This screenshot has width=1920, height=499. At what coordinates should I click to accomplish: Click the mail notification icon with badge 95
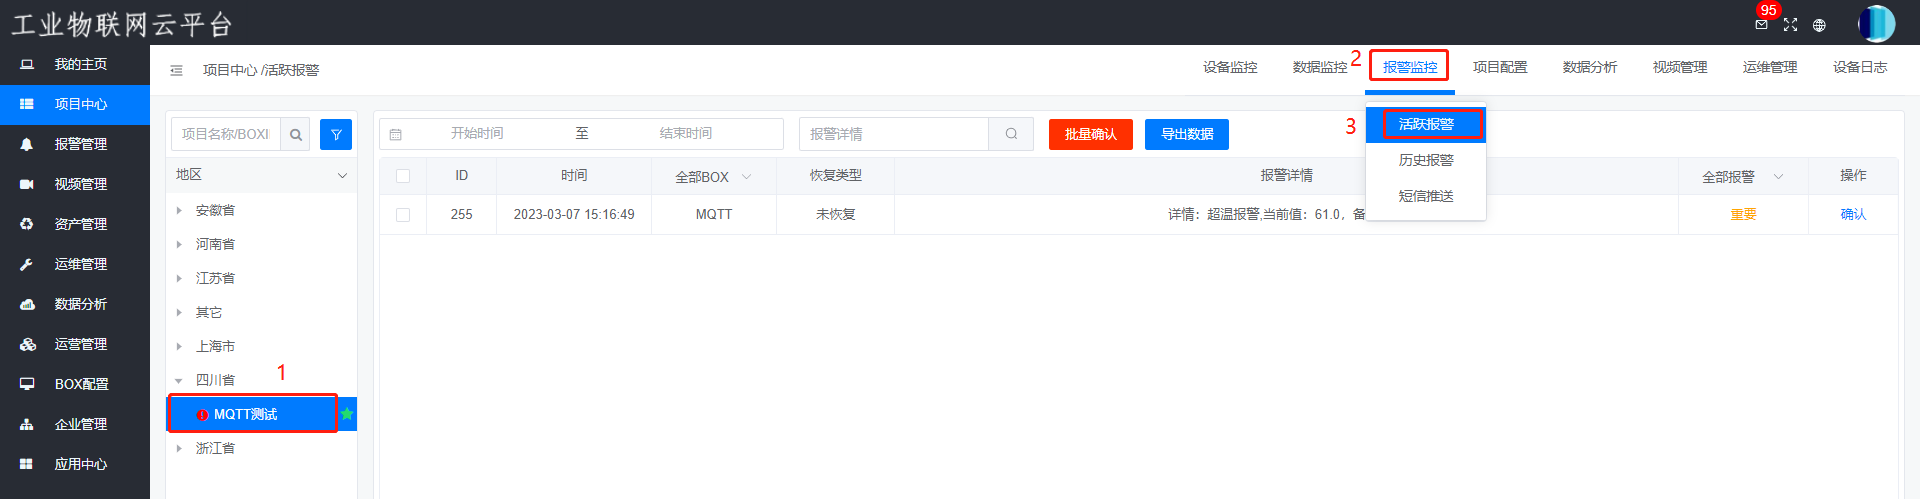click(x=1761, y=24)
